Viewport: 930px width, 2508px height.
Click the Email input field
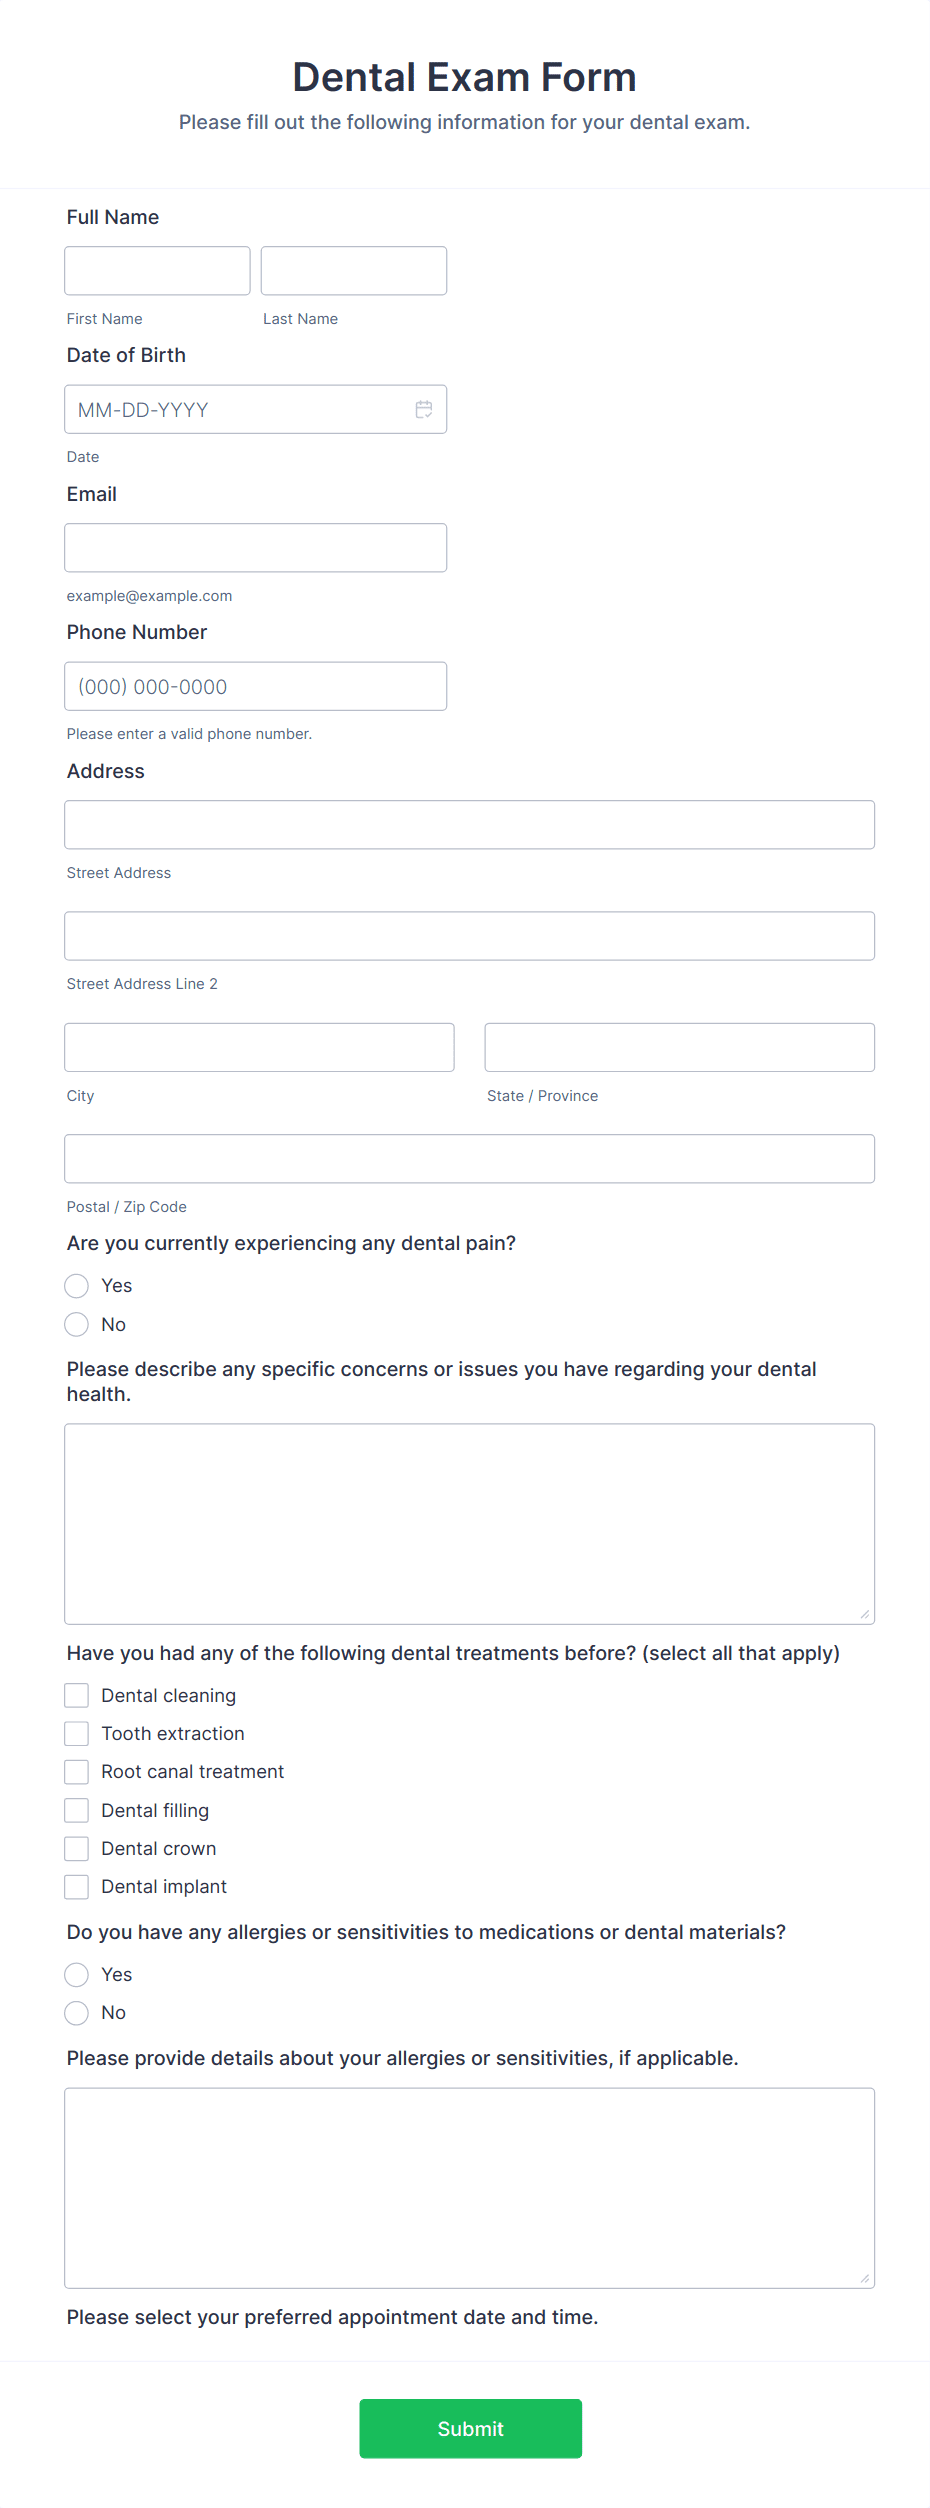(255, 547)
